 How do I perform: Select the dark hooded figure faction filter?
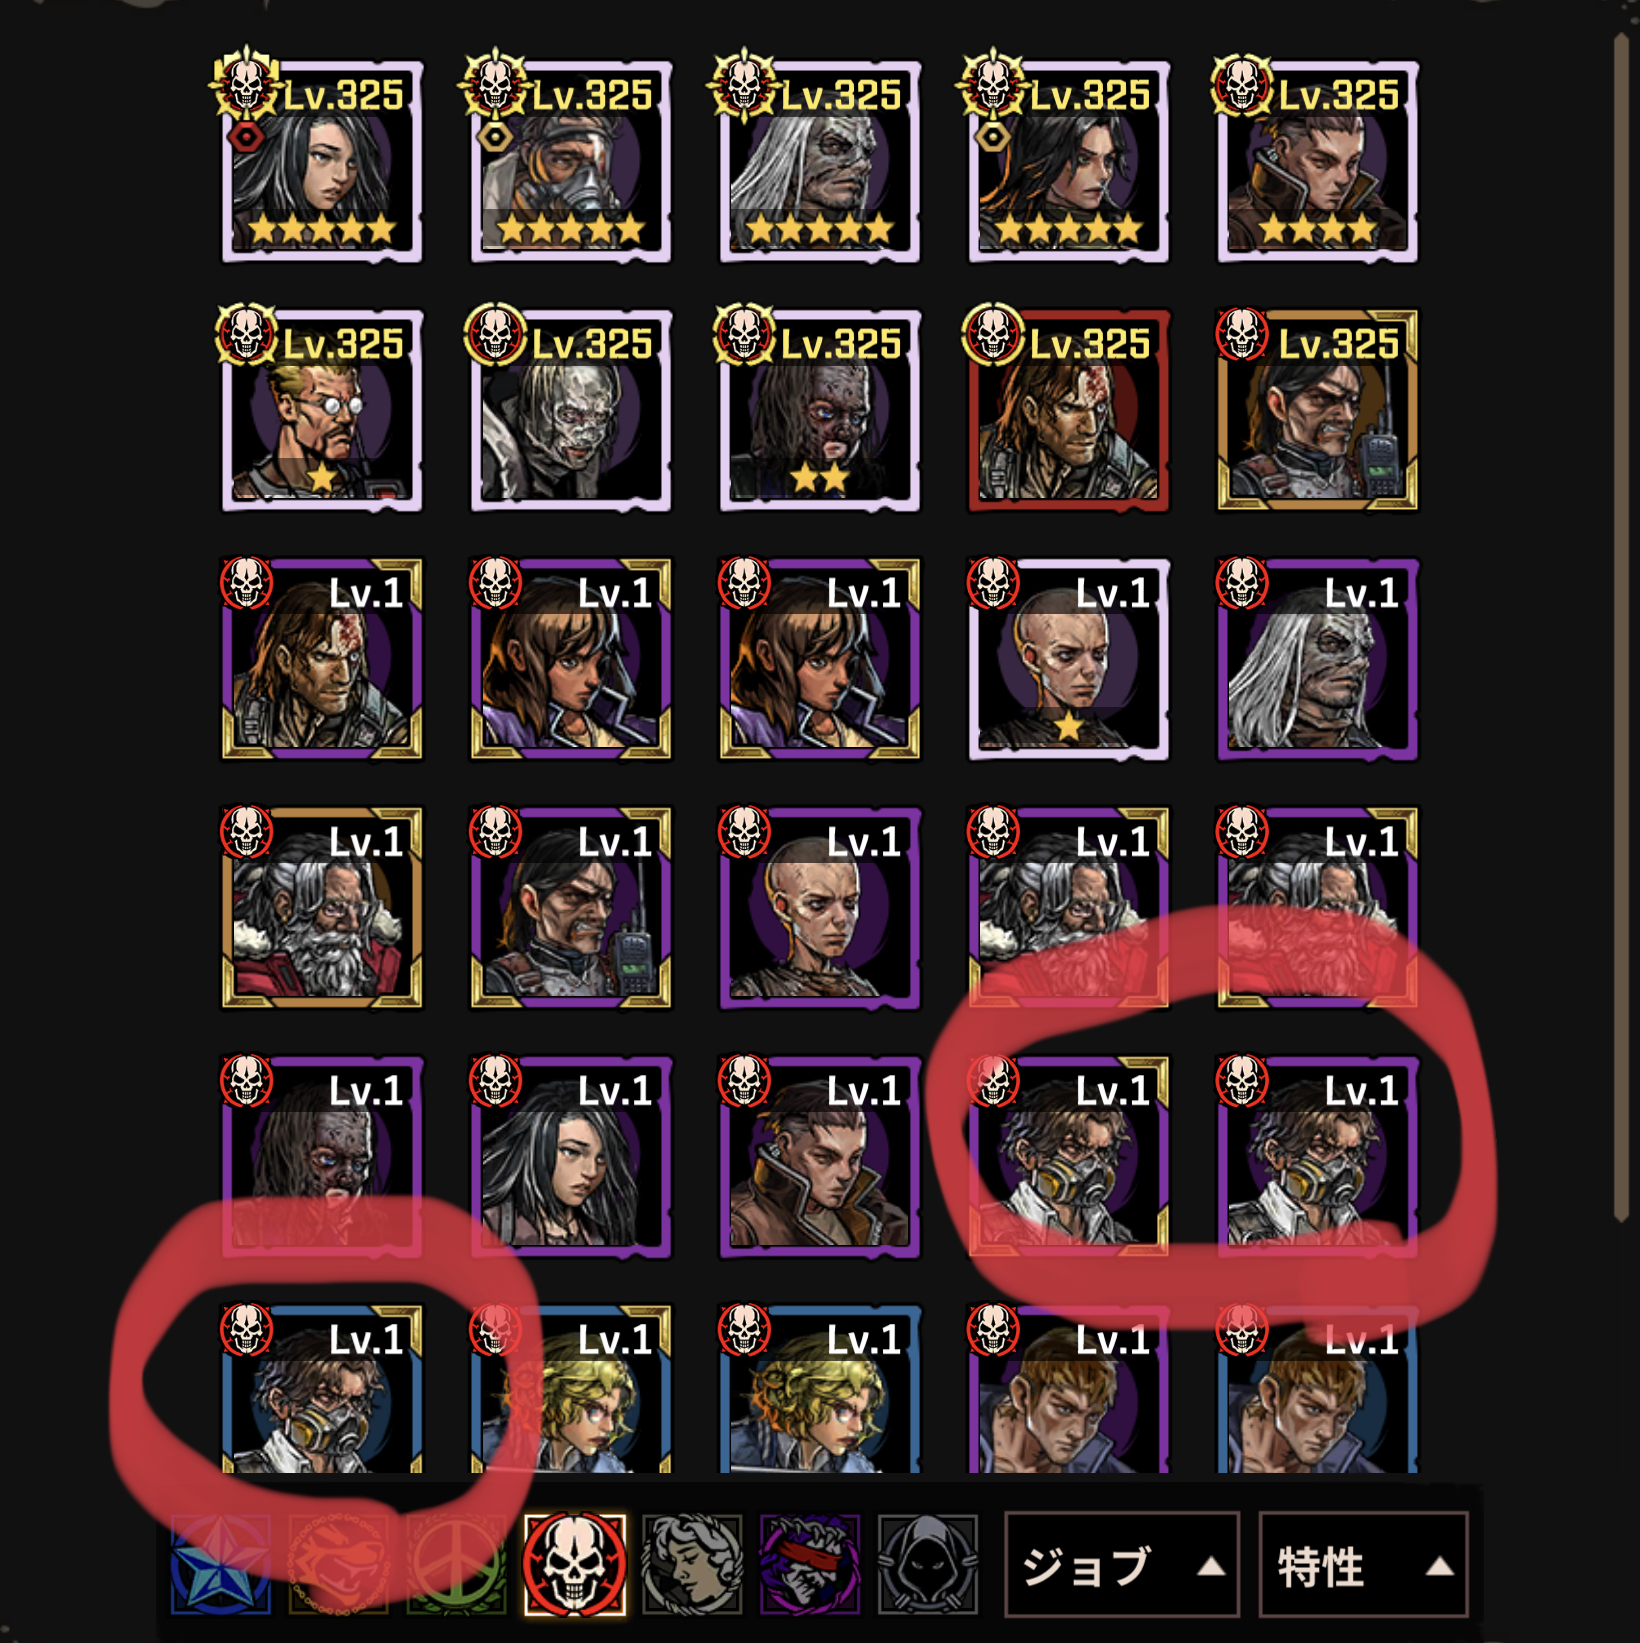[928, 1564]
